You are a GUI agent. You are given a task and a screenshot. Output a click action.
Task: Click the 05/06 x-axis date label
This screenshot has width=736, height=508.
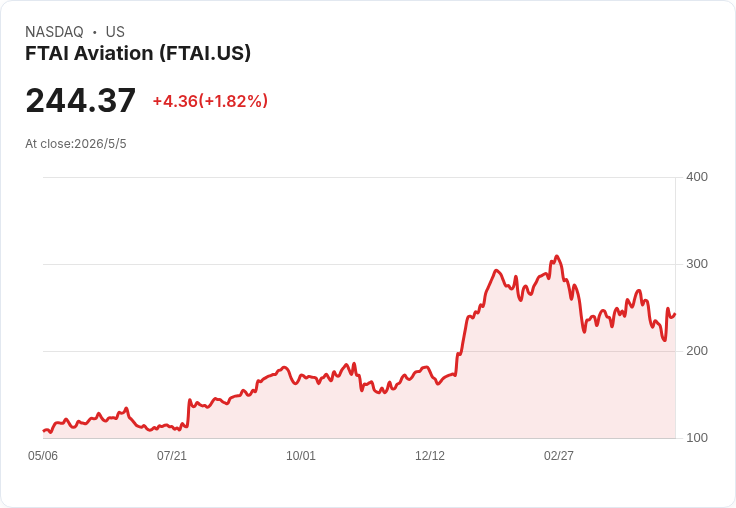pos(43,456)
